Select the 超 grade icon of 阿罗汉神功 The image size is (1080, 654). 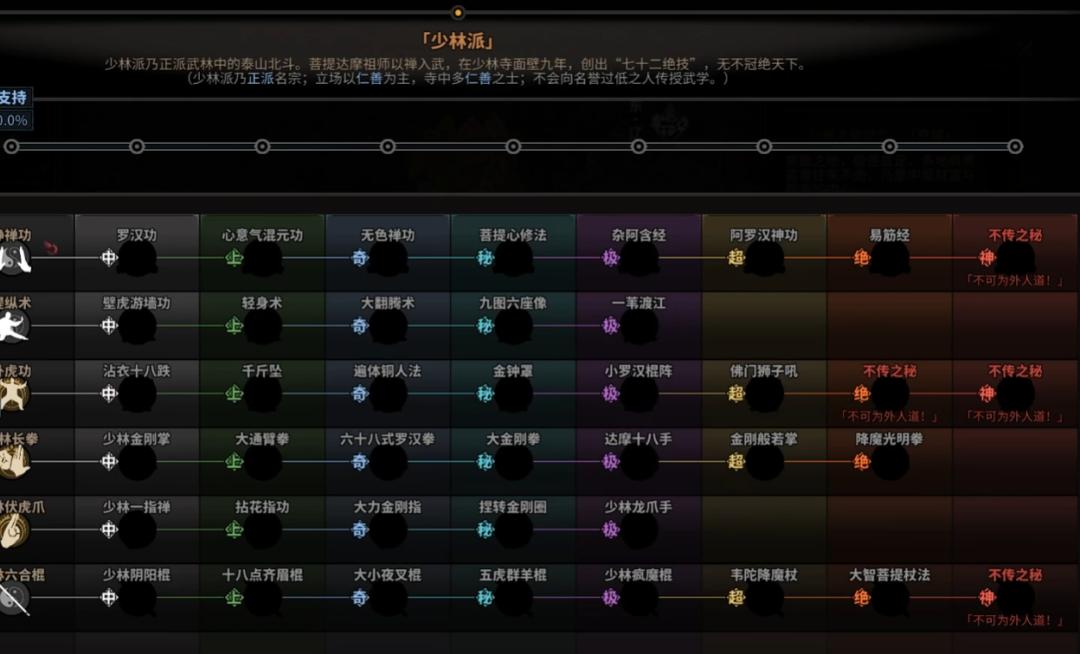coord(736,258)
